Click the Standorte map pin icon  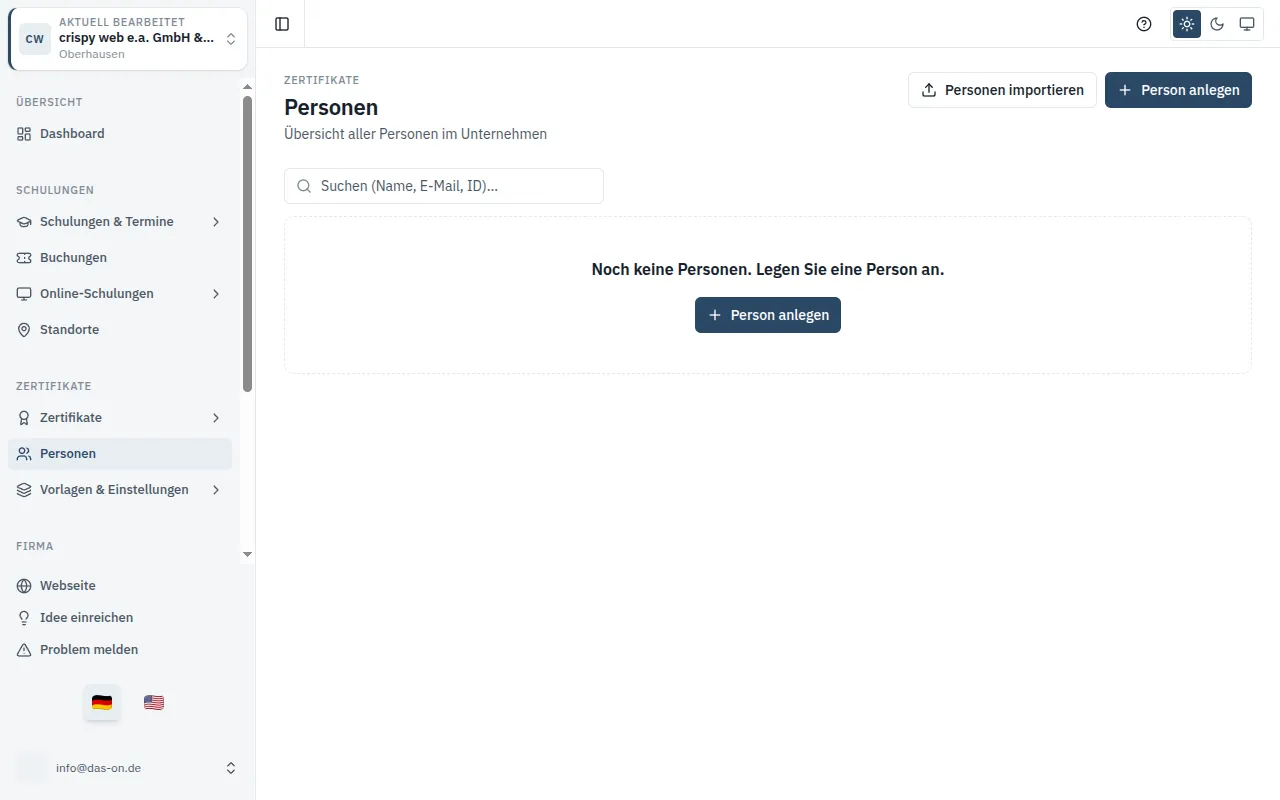24,330
